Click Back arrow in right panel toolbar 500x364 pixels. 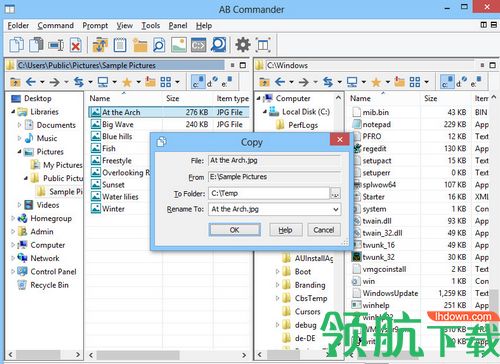coord(280,82)
